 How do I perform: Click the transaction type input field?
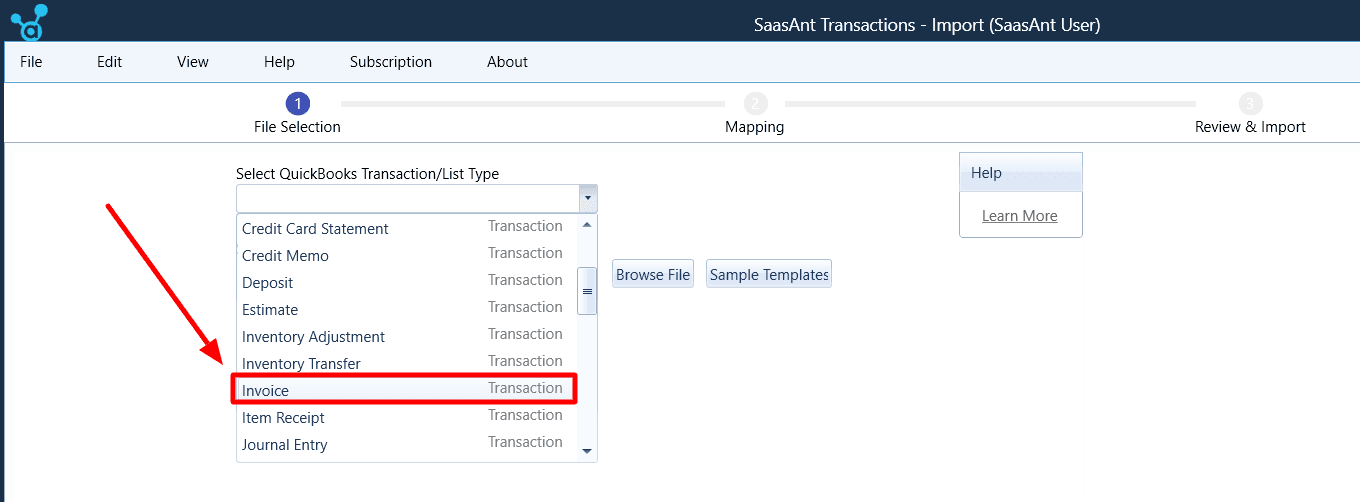[x=408, y=198]
